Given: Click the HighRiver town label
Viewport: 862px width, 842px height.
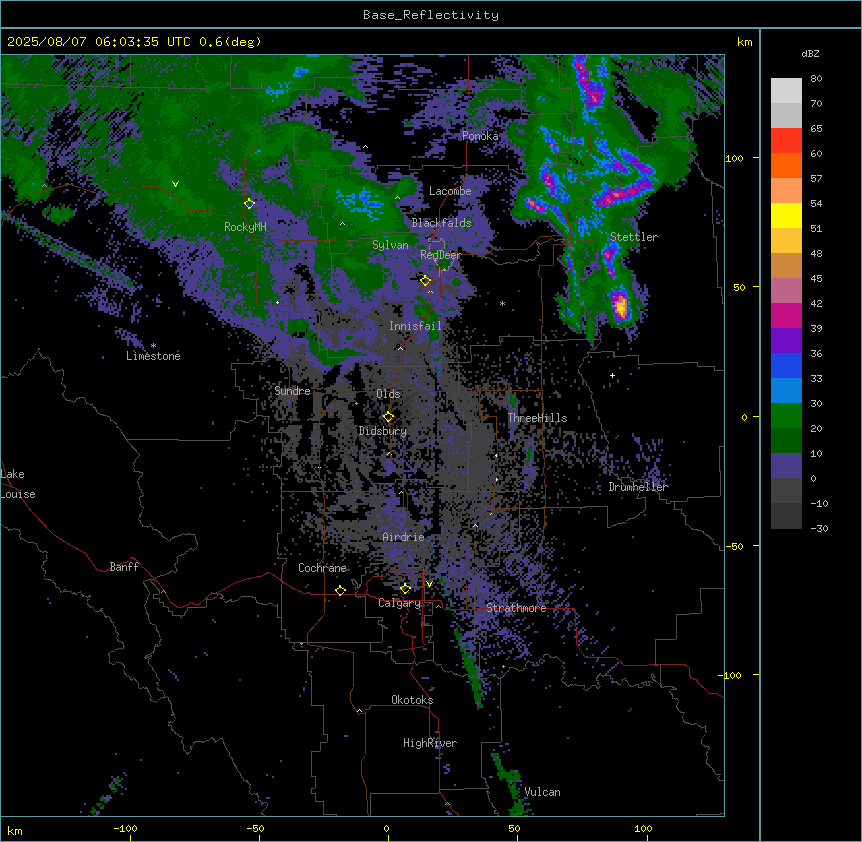Looking at the screenshot, I should click(x=430, y=743).
